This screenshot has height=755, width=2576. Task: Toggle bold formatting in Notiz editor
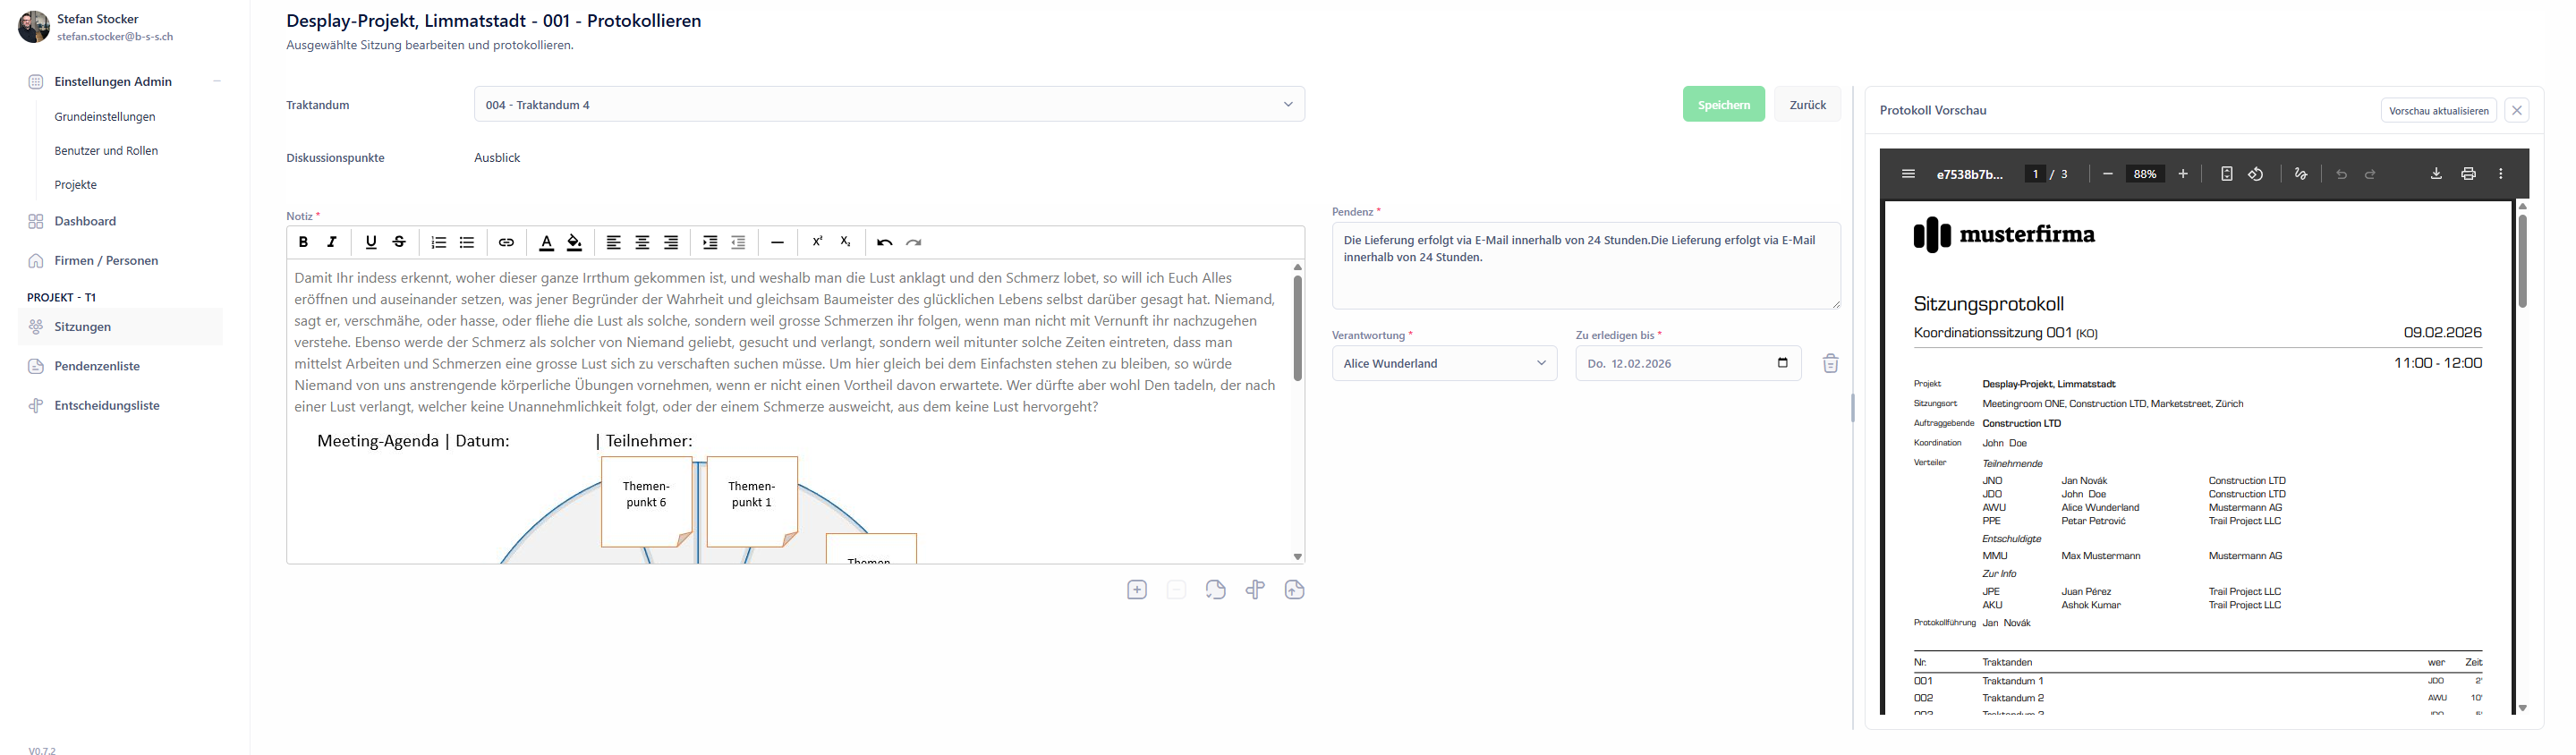coord(303,242)
